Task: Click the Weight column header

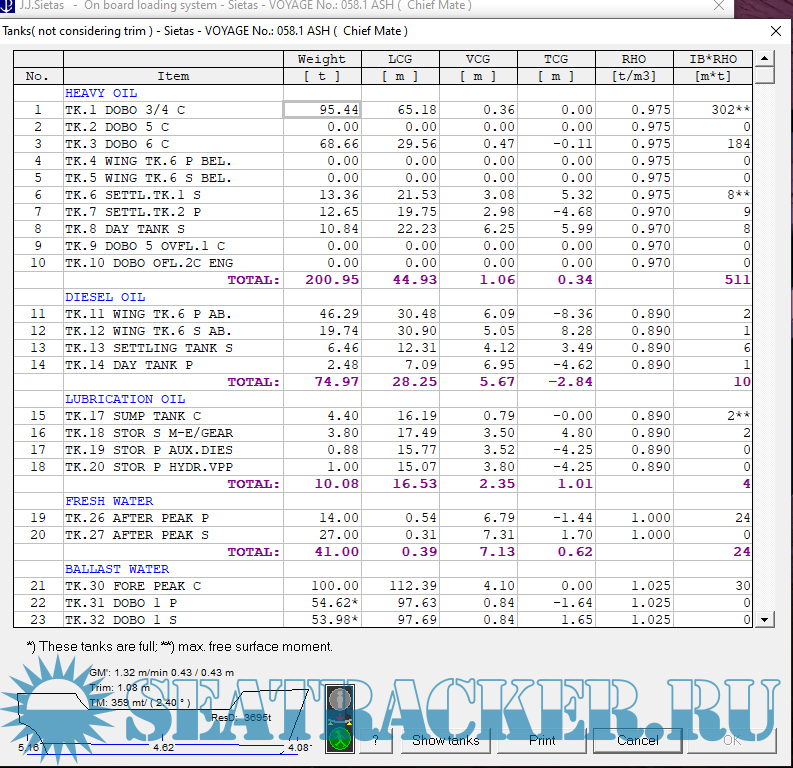Action: [322, 59]
